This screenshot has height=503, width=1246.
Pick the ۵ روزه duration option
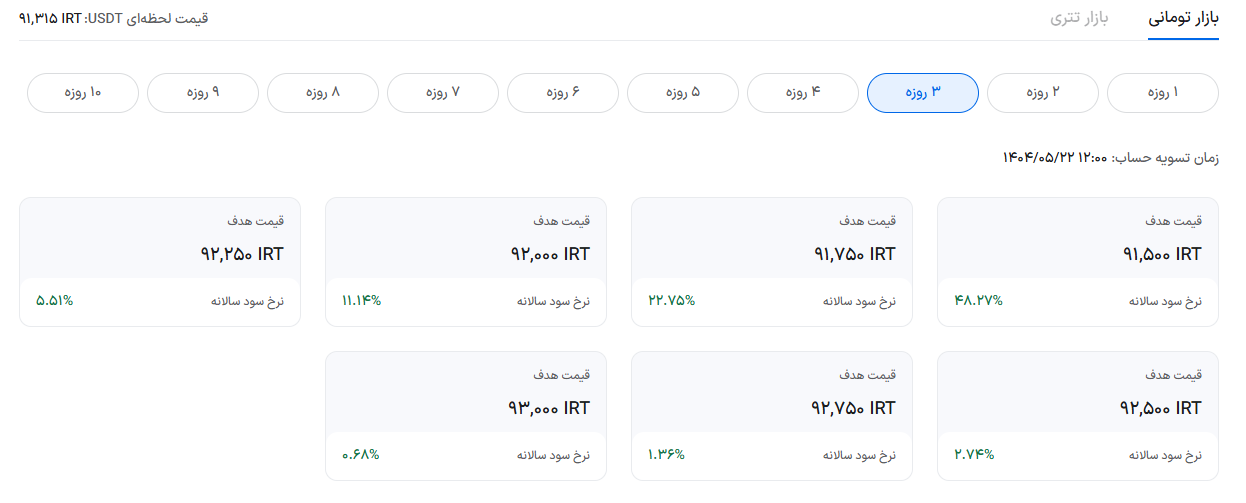point(682,93)
